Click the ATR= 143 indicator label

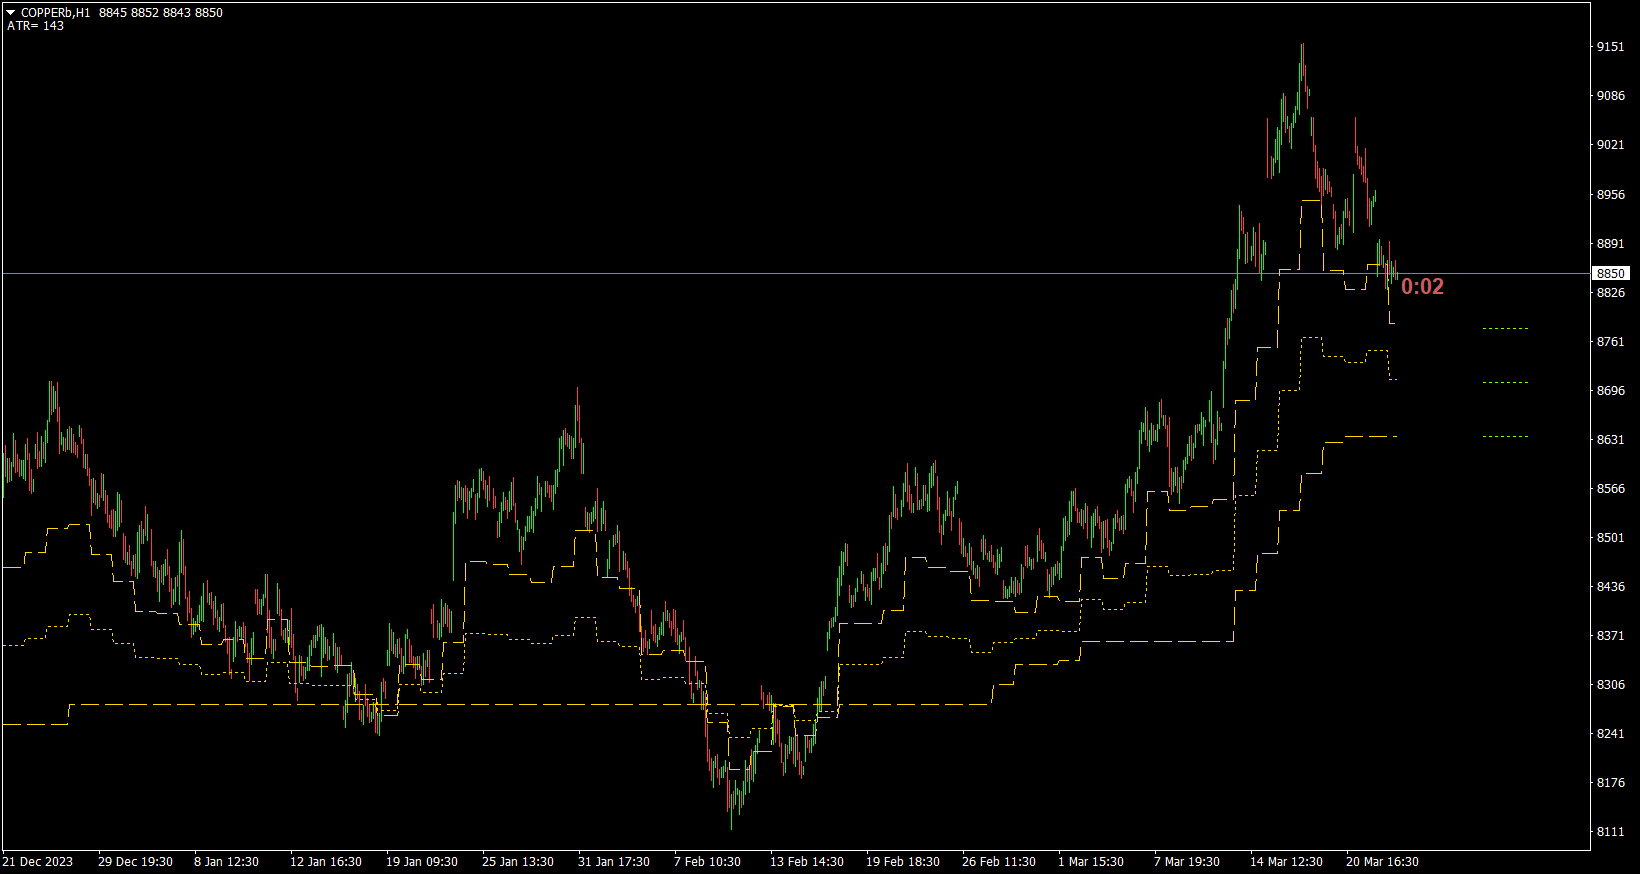pos(35,26)
